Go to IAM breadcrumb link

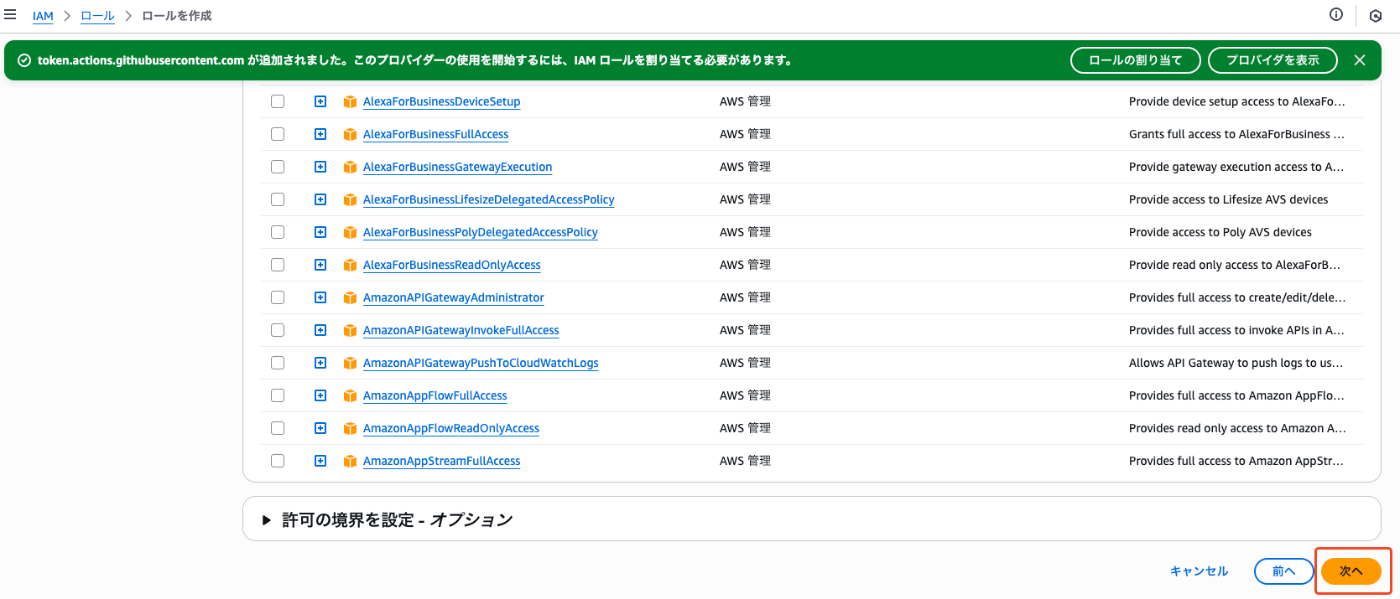(x=43, y=16)
